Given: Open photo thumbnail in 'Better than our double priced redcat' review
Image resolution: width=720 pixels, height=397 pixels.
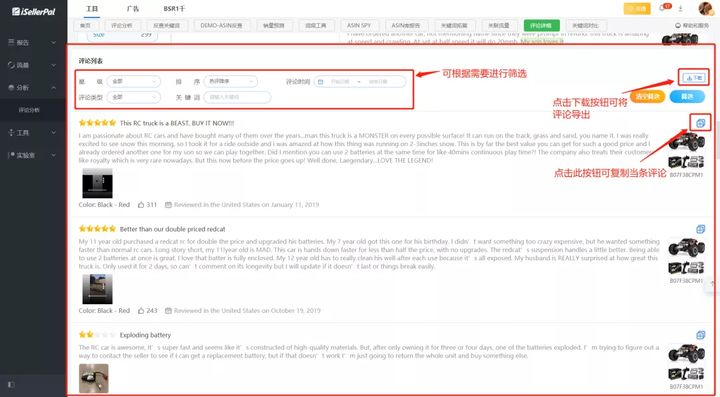Looking at the screenshot, I should tap(97, 289).
